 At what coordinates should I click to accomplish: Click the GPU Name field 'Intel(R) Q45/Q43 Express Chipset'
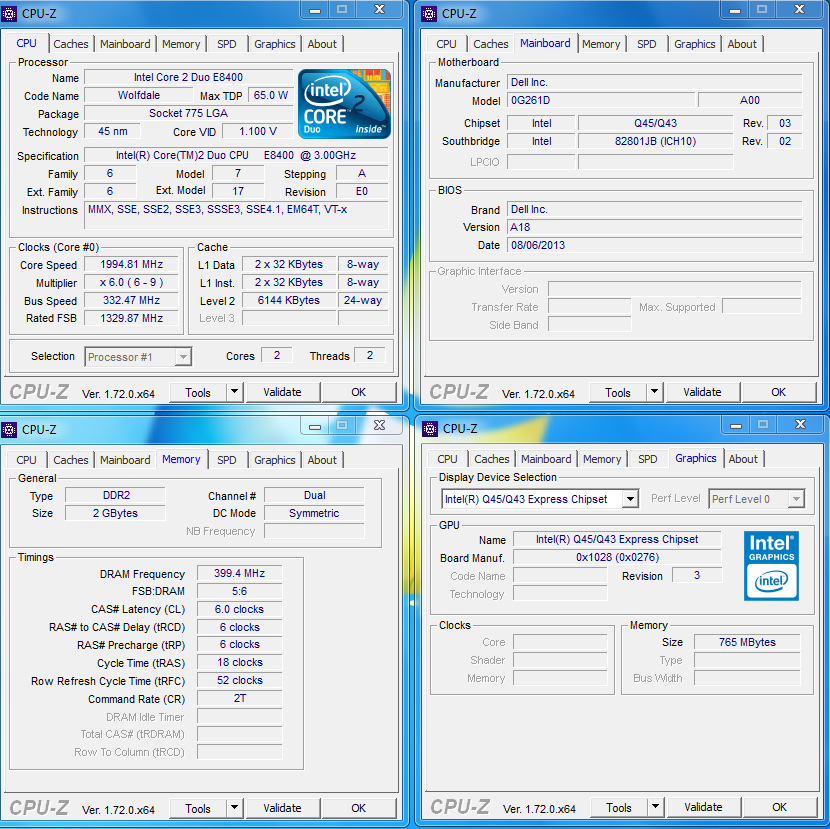point(617,539)
